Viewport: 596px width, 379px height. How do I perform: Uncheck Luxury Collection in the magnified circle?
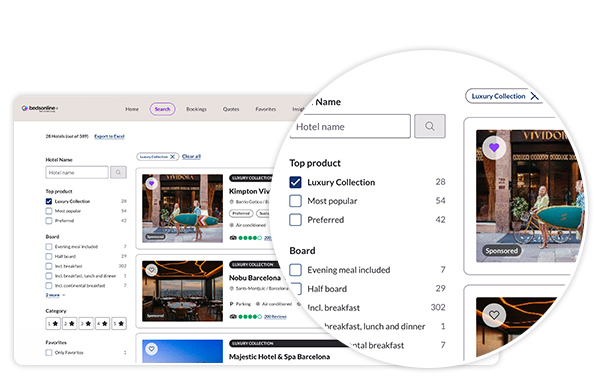pos(295,182)
